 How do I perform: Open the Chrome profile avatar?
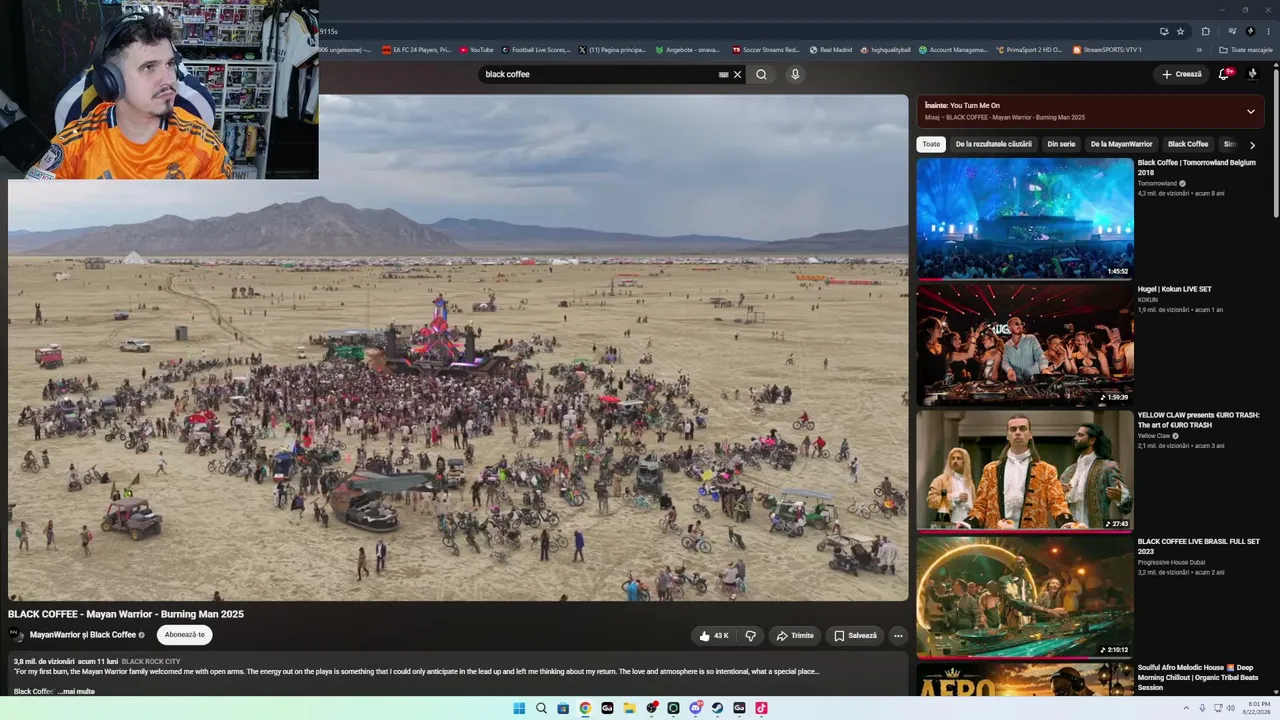(1250, 31)
